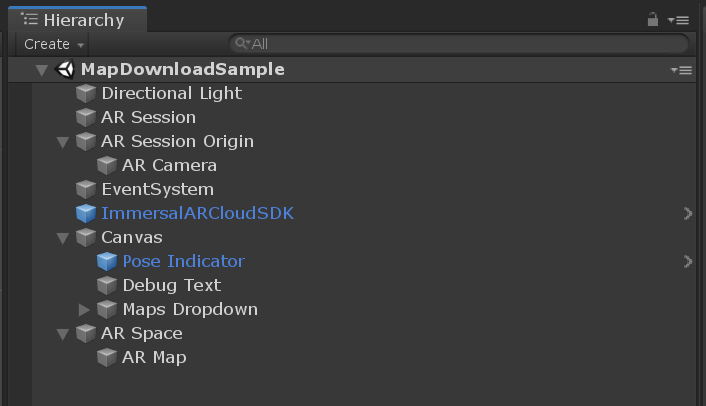Click the search magnifier icon in the Hierarchy
The width and height of the screenshot is (706, 406).
pos(242,43)
